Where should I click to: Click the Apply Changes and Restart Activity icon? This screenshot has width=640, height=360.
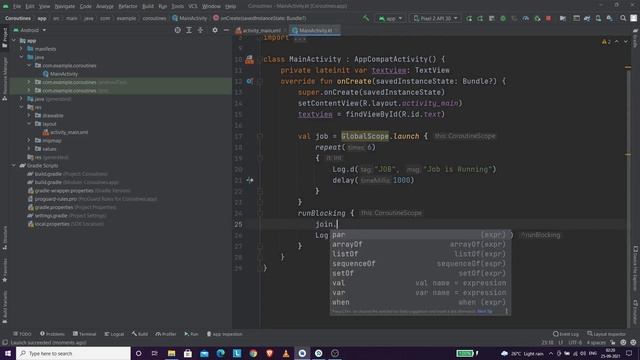469,18
